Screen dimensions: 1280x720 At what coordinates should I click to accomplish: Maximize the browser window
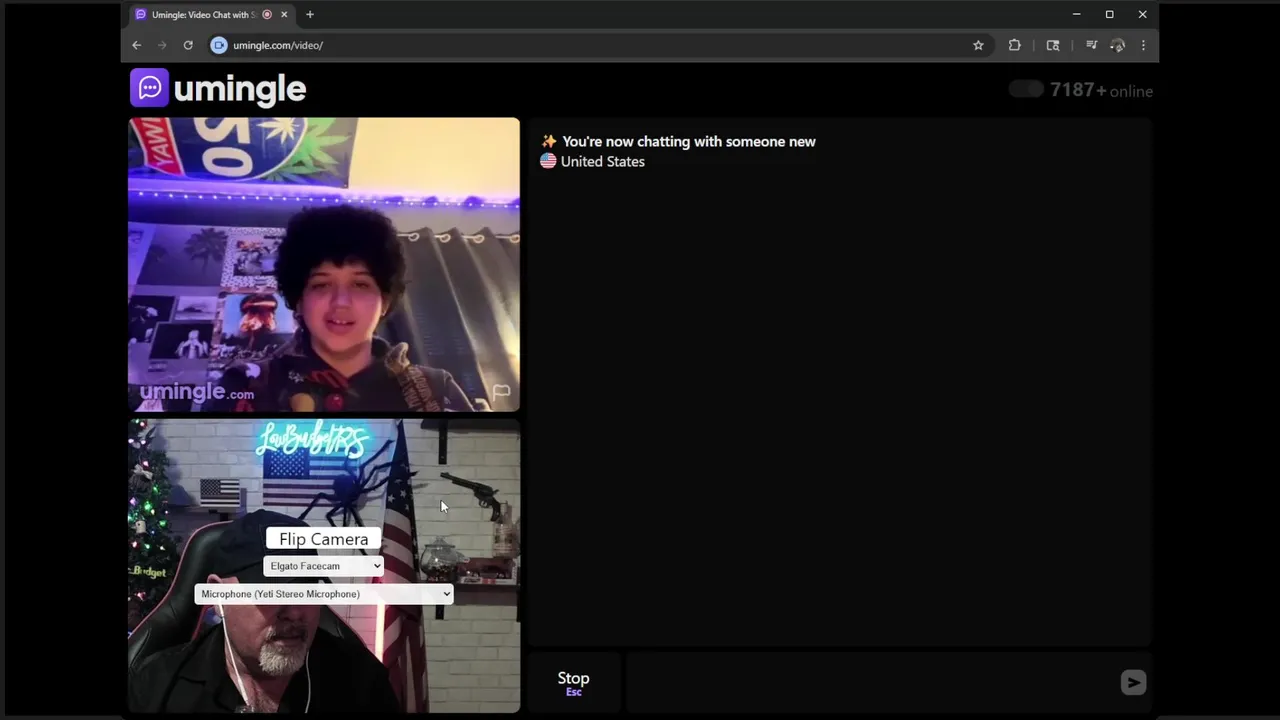click(x=1109, y=14)
